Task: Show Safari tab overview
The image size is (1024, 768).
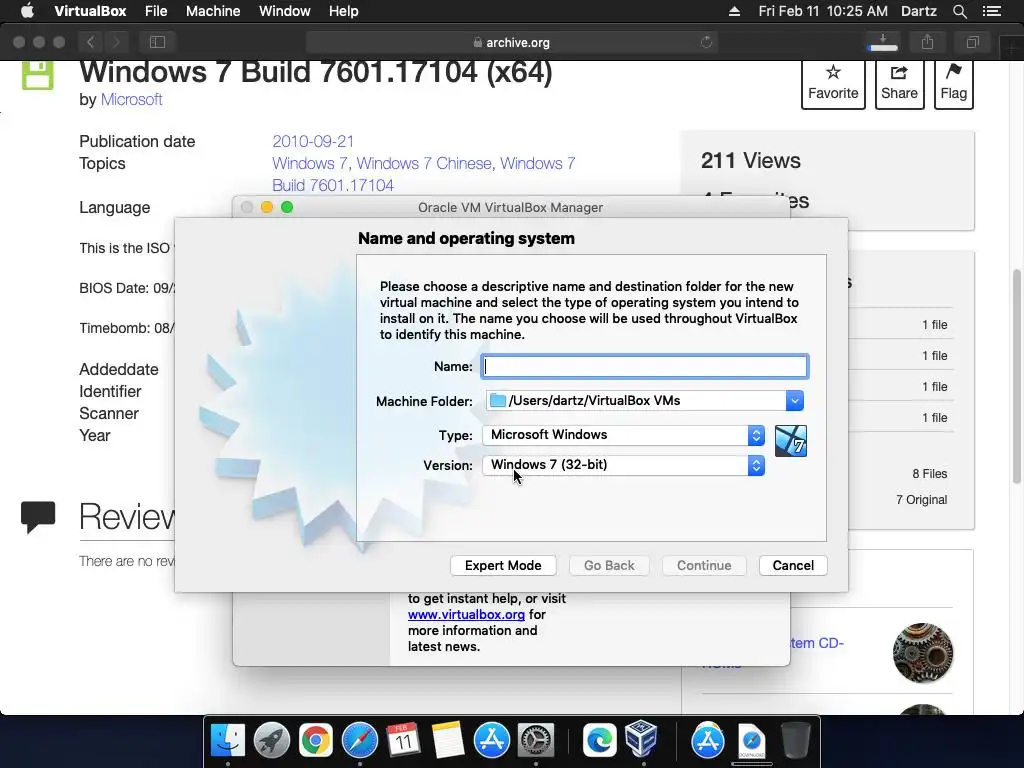Action: [x=972, y=42]
